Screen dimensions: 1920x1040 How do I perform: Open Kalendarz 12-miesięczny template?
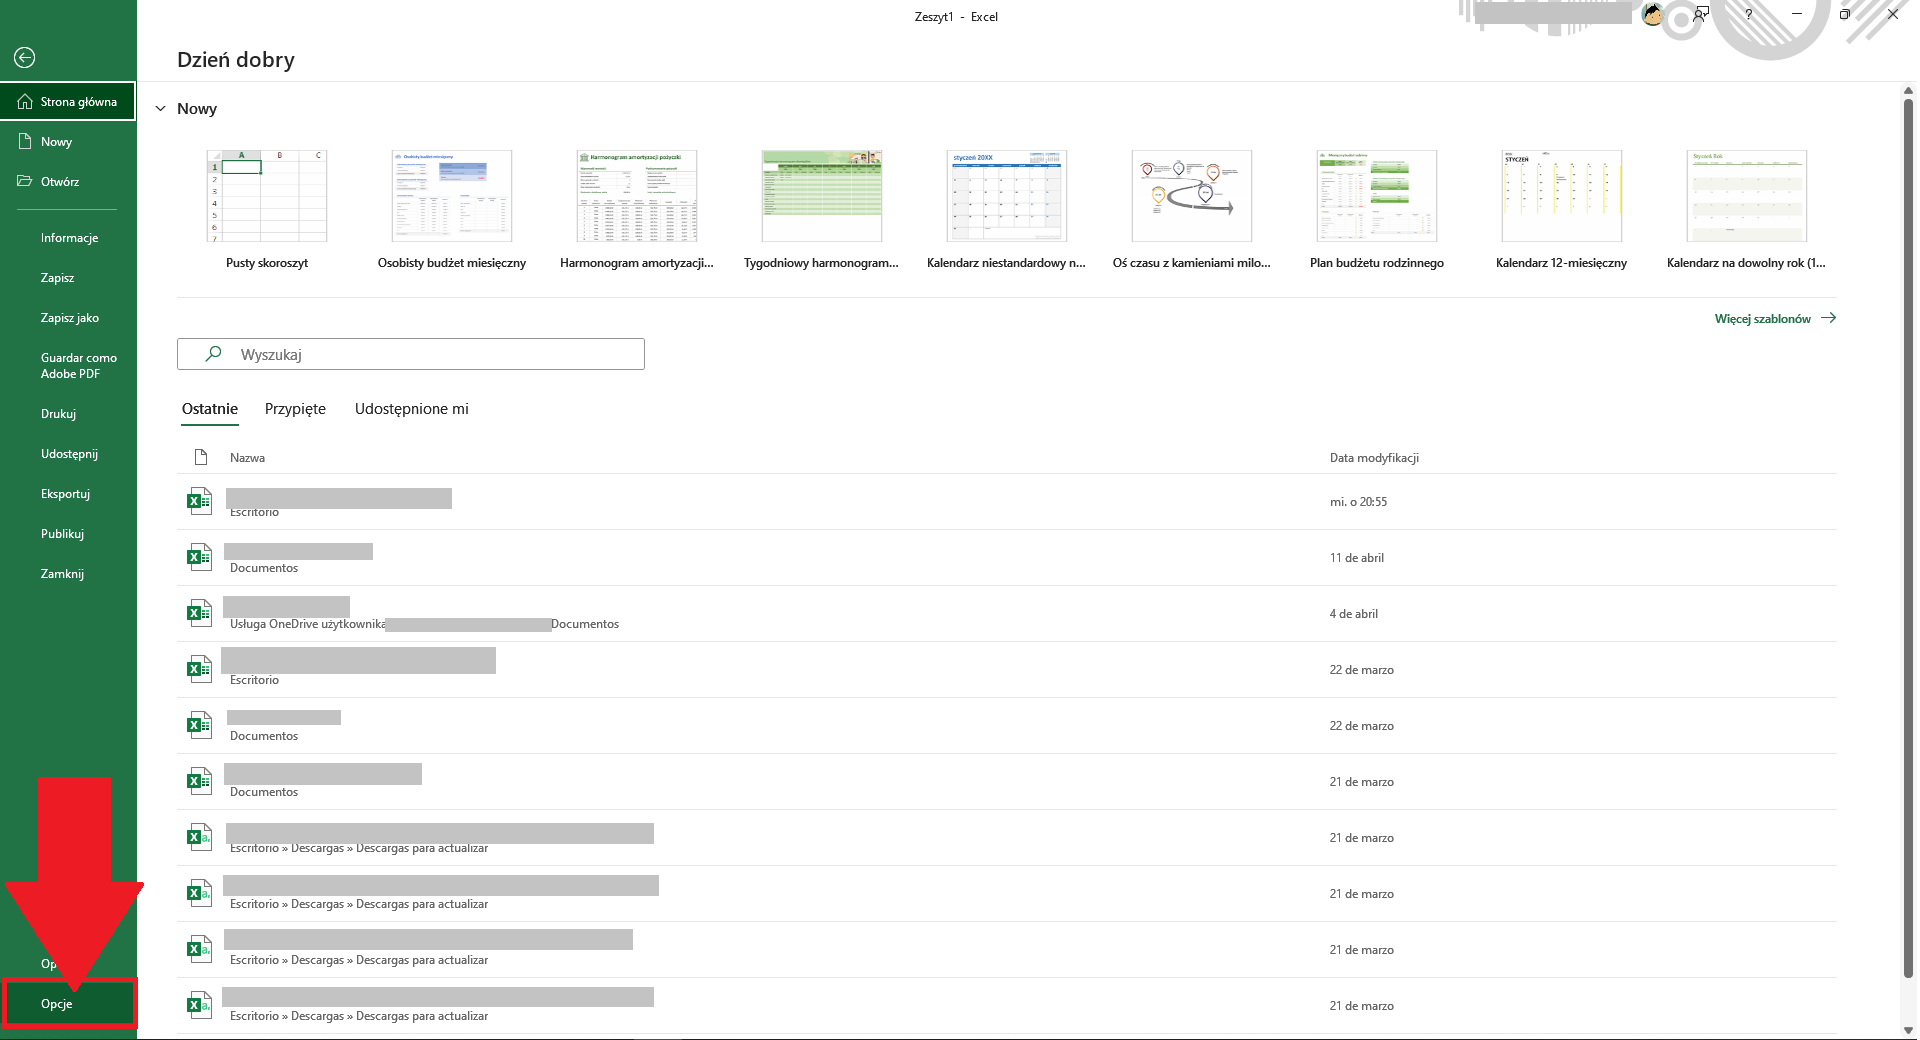[x=1562, y=210]
